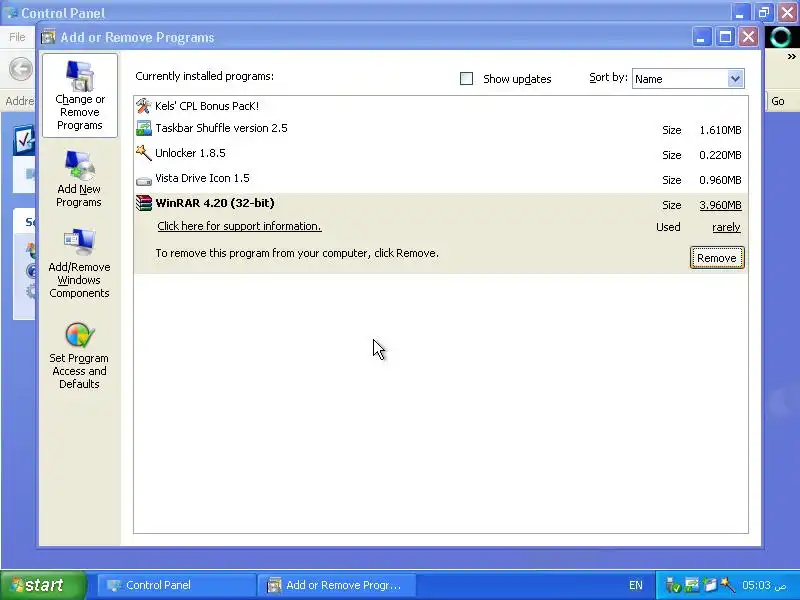This screenshot has width=800, height=600.
Task: Click the WinRAR books icon
Action: point(143,203)
